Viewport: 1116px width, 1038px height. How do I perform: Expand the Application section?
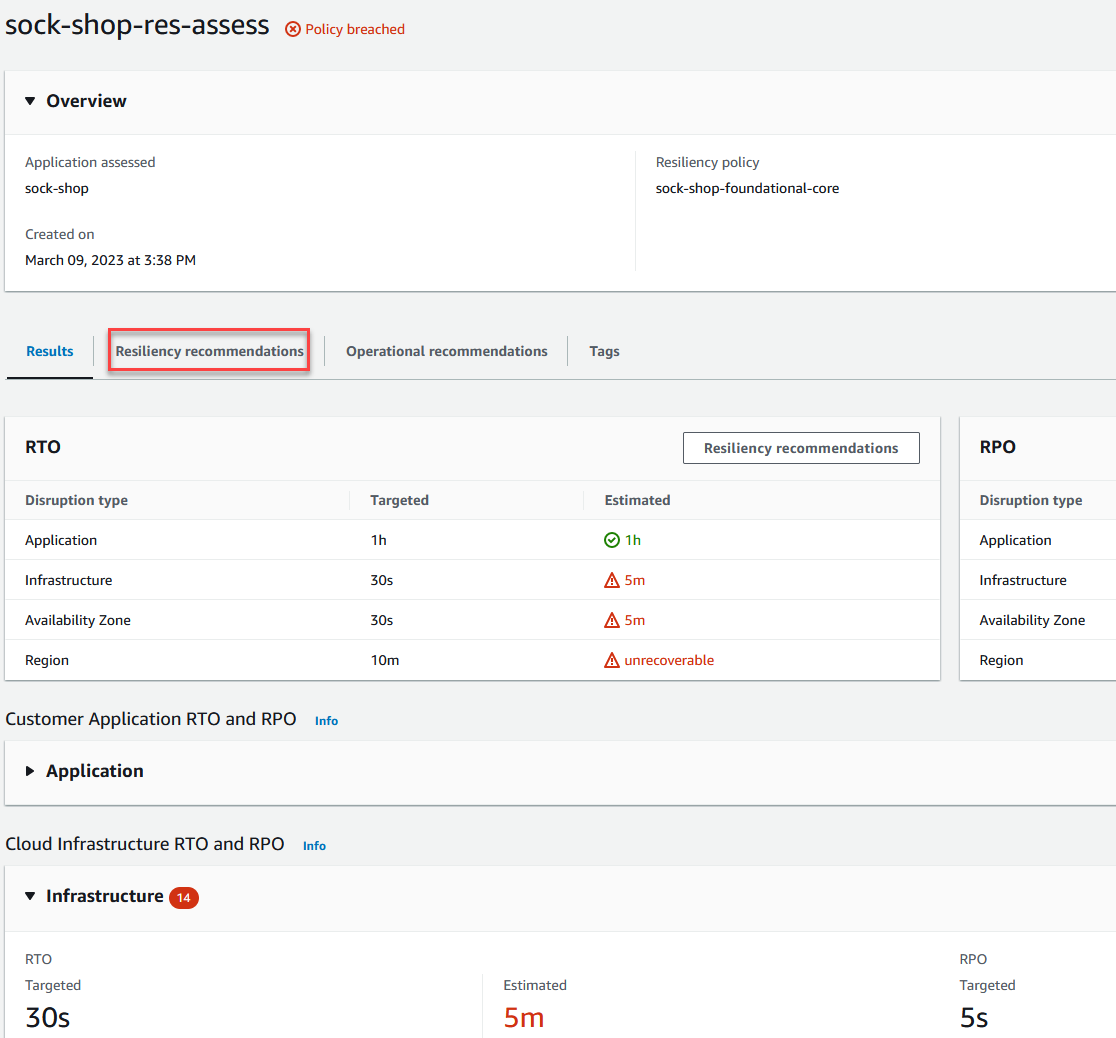point(30,771)
